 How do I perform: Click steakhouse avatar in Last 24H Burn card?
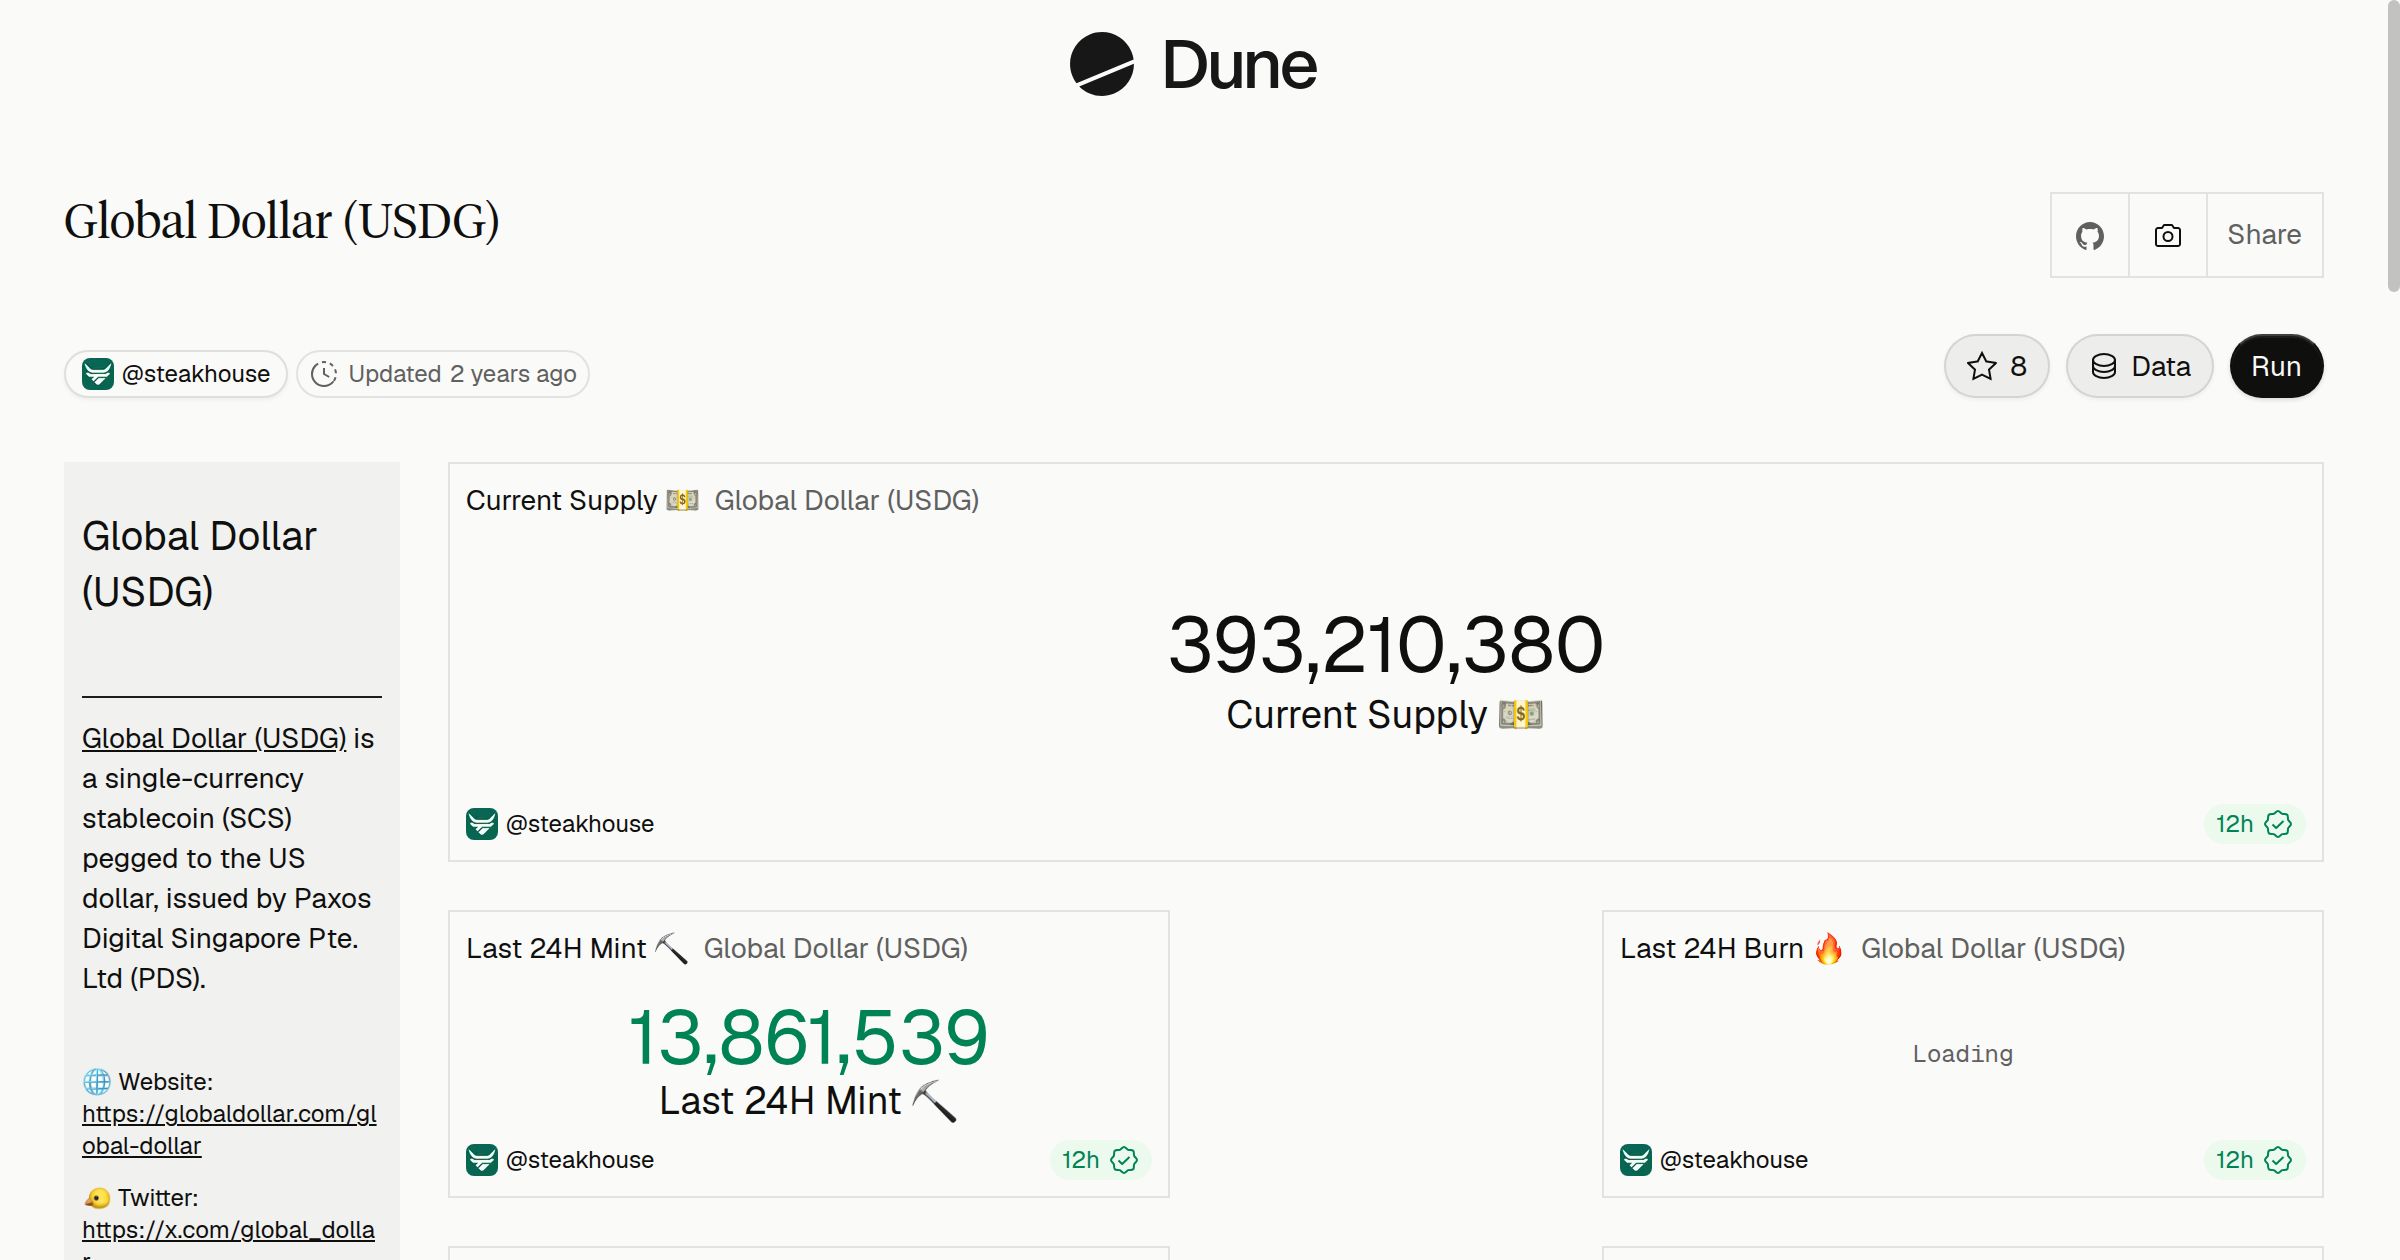tap(1636, 1160)
